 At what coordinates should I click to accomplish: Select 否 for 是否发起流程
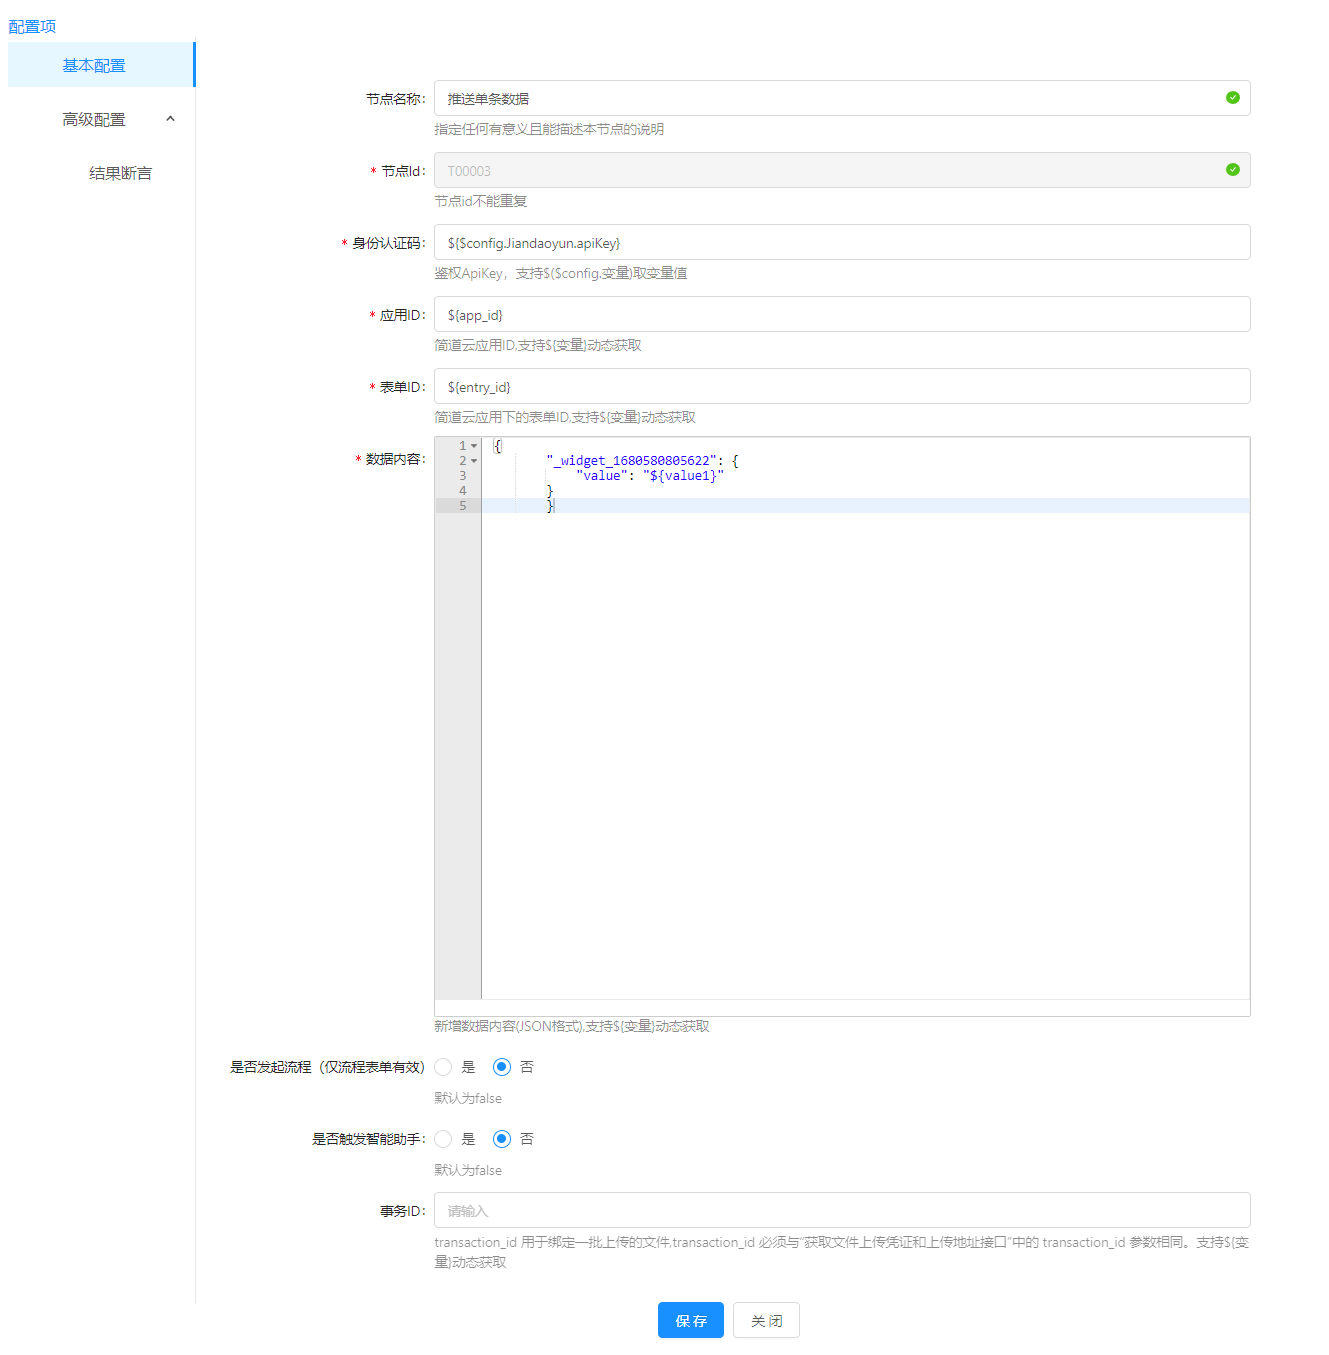tap(502, 1067)
